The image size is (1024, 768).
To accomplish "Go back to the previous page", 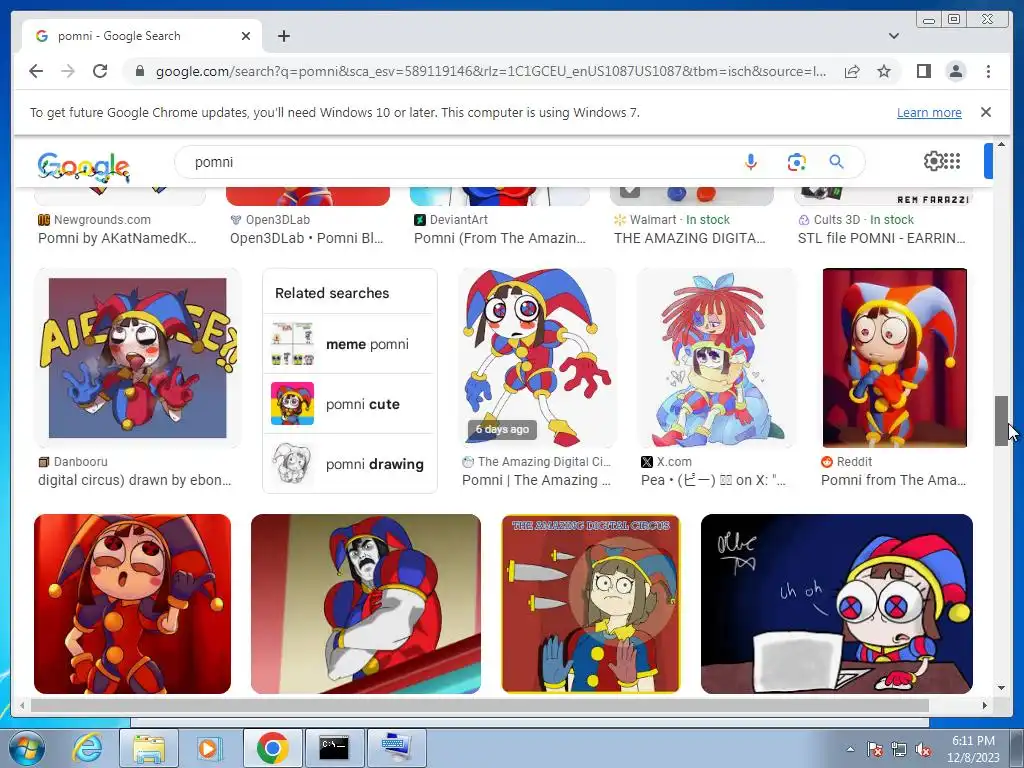I will (36, 71).
